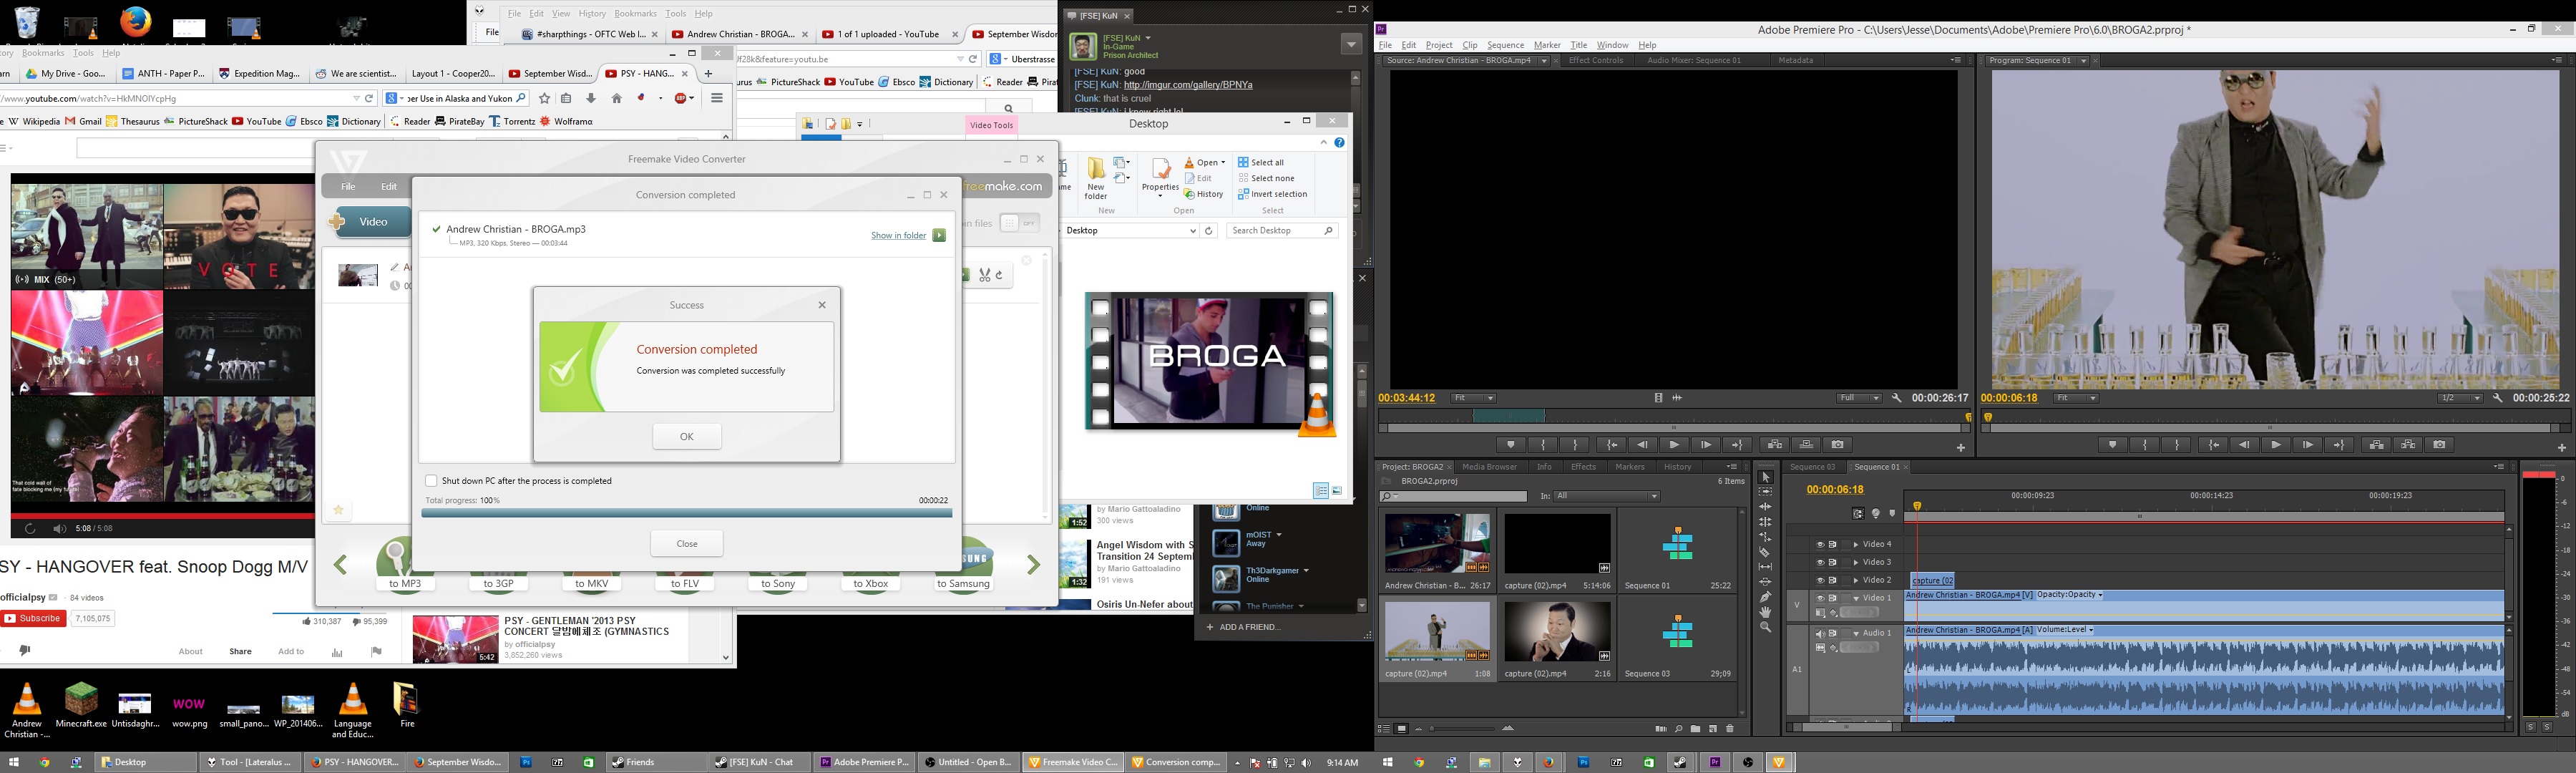The image size is (2576, 773).
Task: Select the Hand tool
Action: coord(1765,612)
